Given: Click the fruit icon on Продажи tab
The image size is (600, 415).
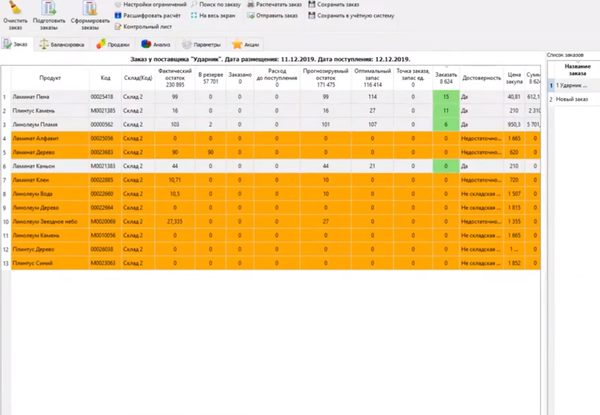Looking at the screenshot, I should tap(101, 44).
